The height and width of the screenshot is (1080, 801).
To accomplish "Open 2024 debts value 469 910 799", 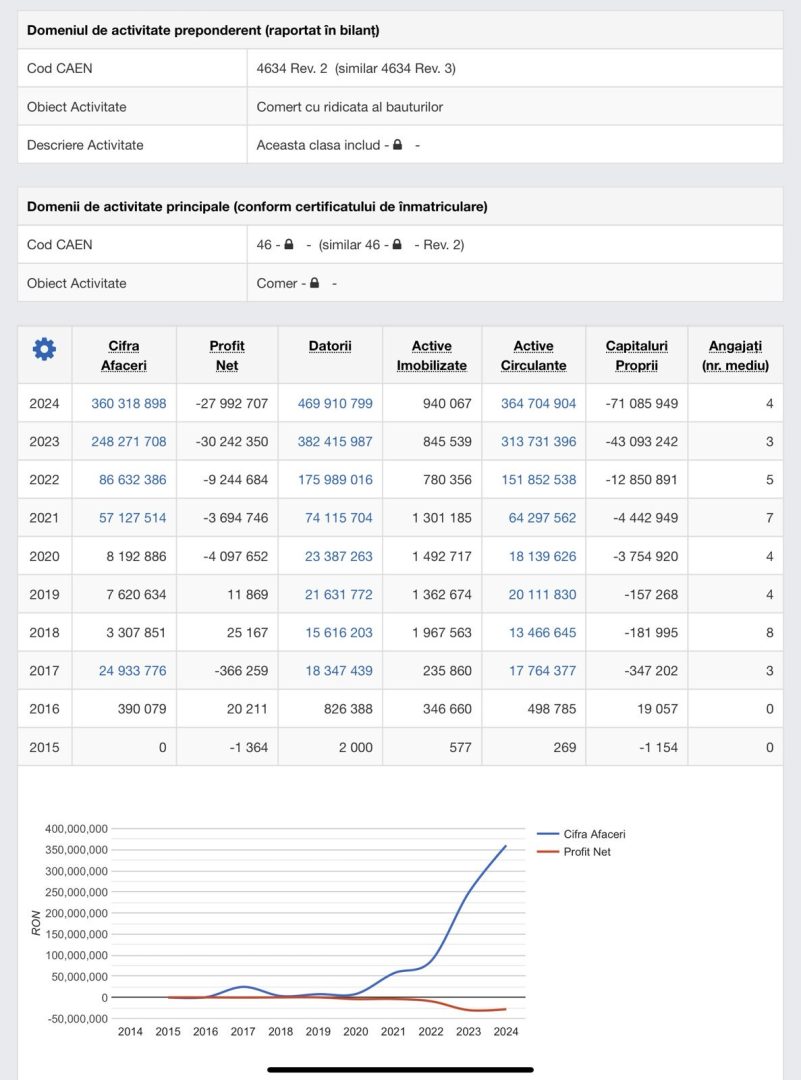I will [x=335, y=404].
